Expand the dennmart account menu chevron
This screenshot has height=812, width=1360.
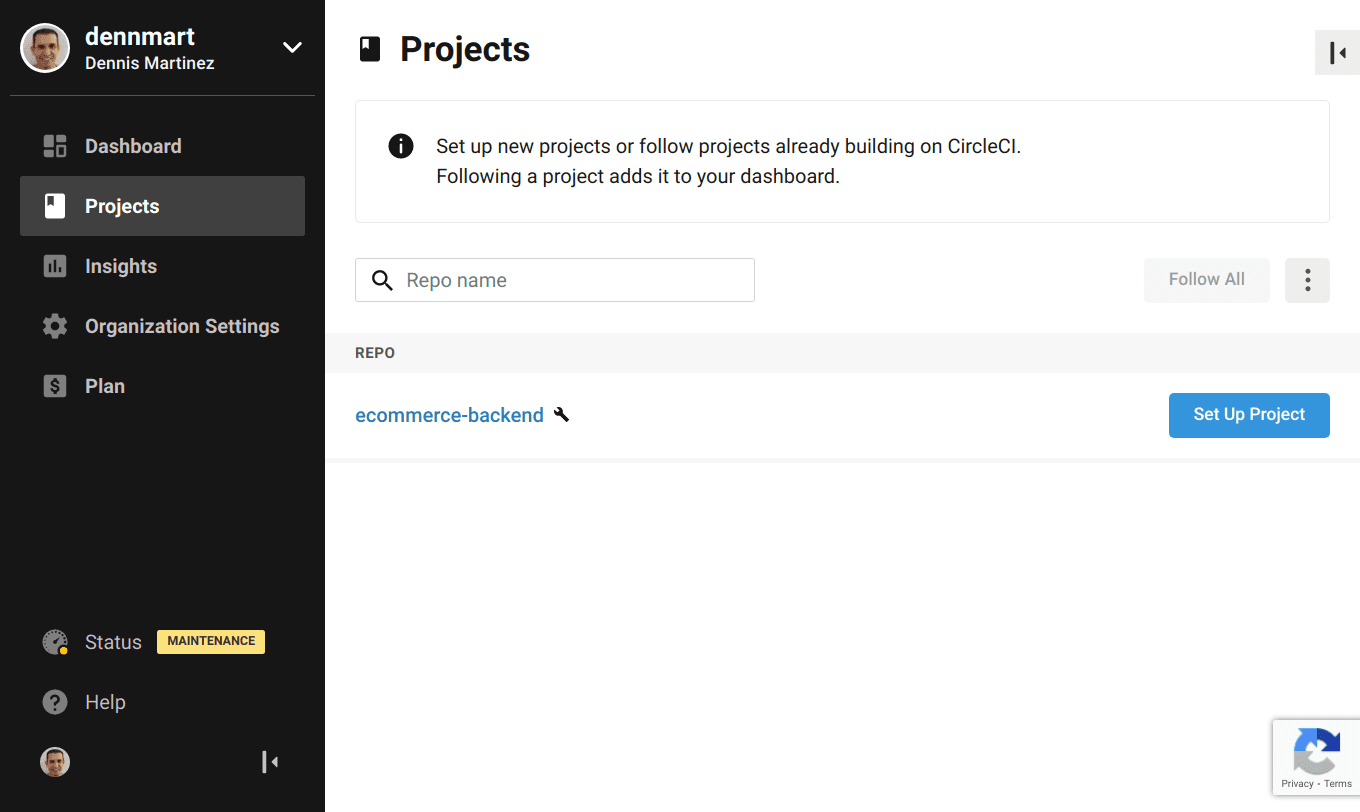[x=291, y=46]
